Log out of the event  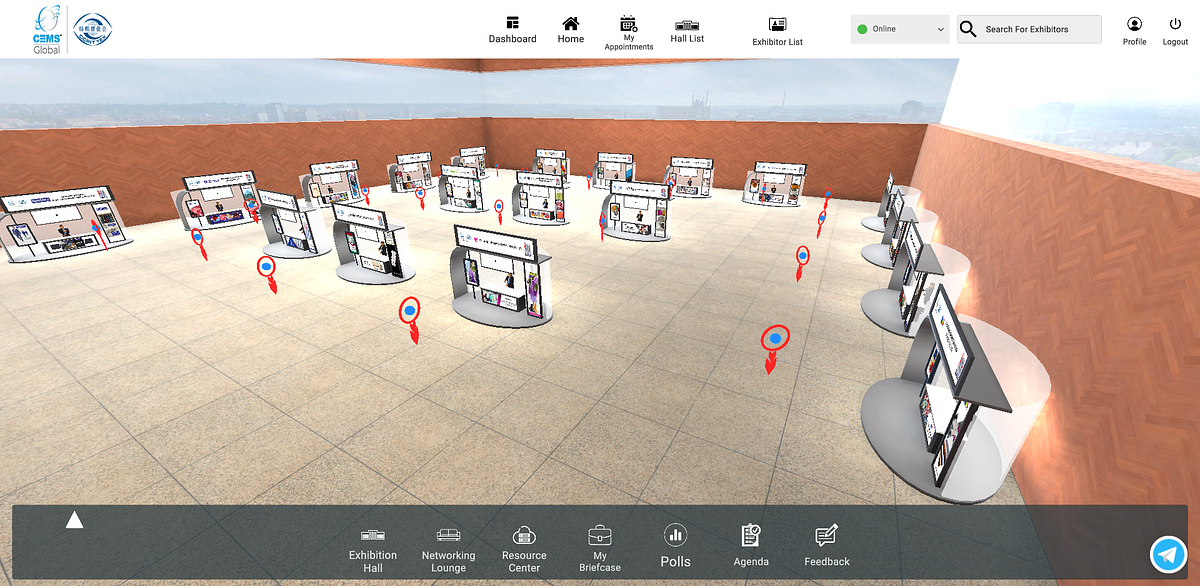click(1174, 30)
